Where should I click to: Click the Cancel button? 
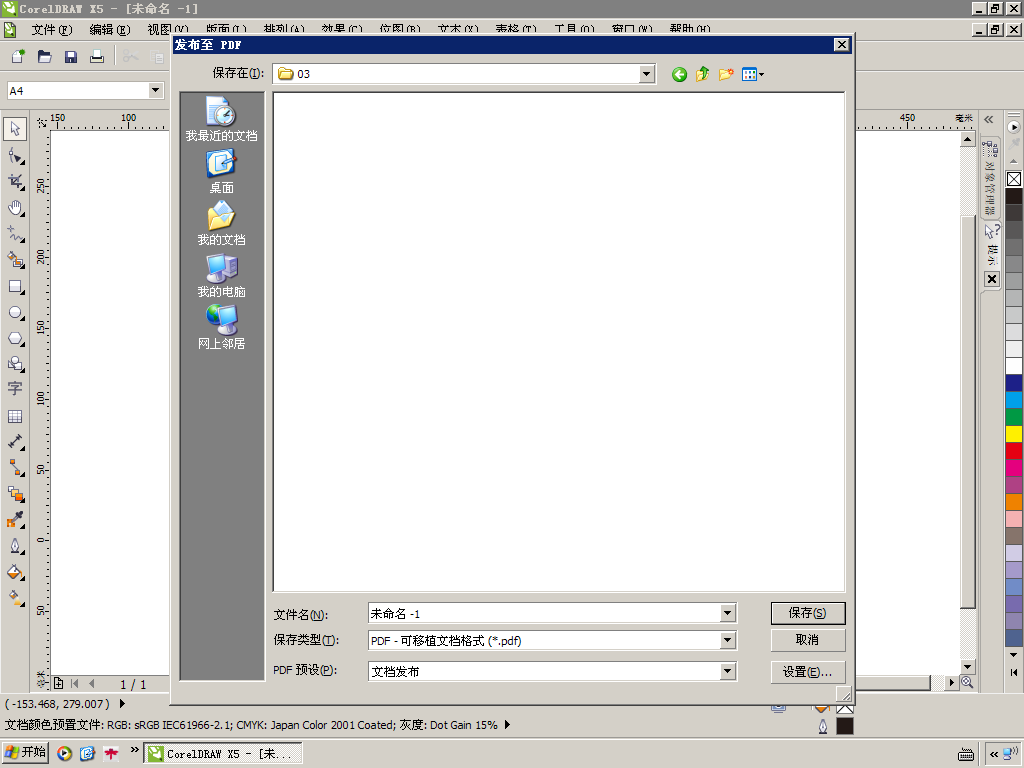(x=808, y=640)
